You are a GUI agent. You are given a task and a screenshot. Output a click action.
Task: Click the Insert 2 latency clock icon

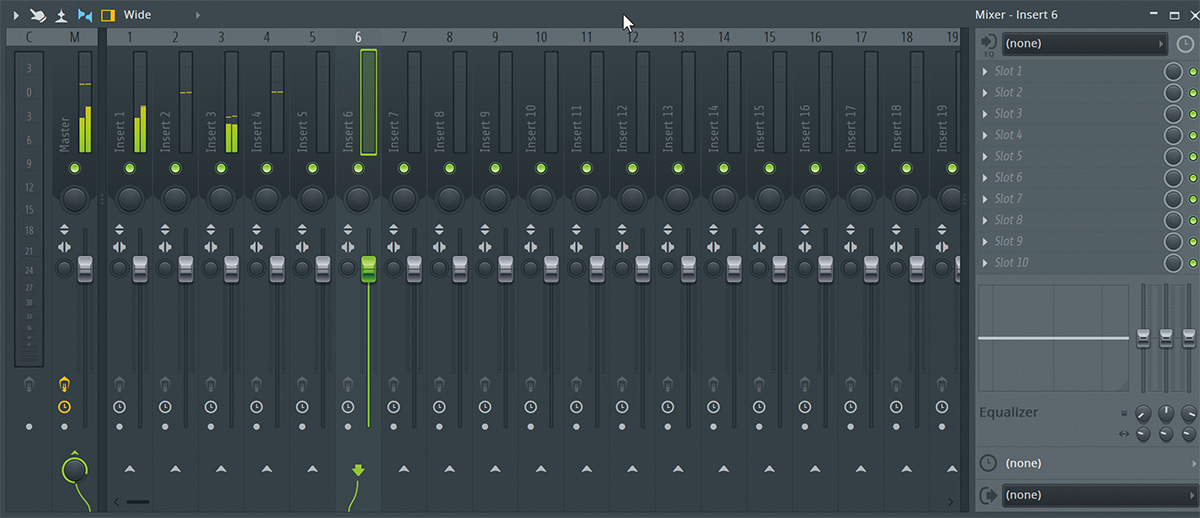pos(165,407)
